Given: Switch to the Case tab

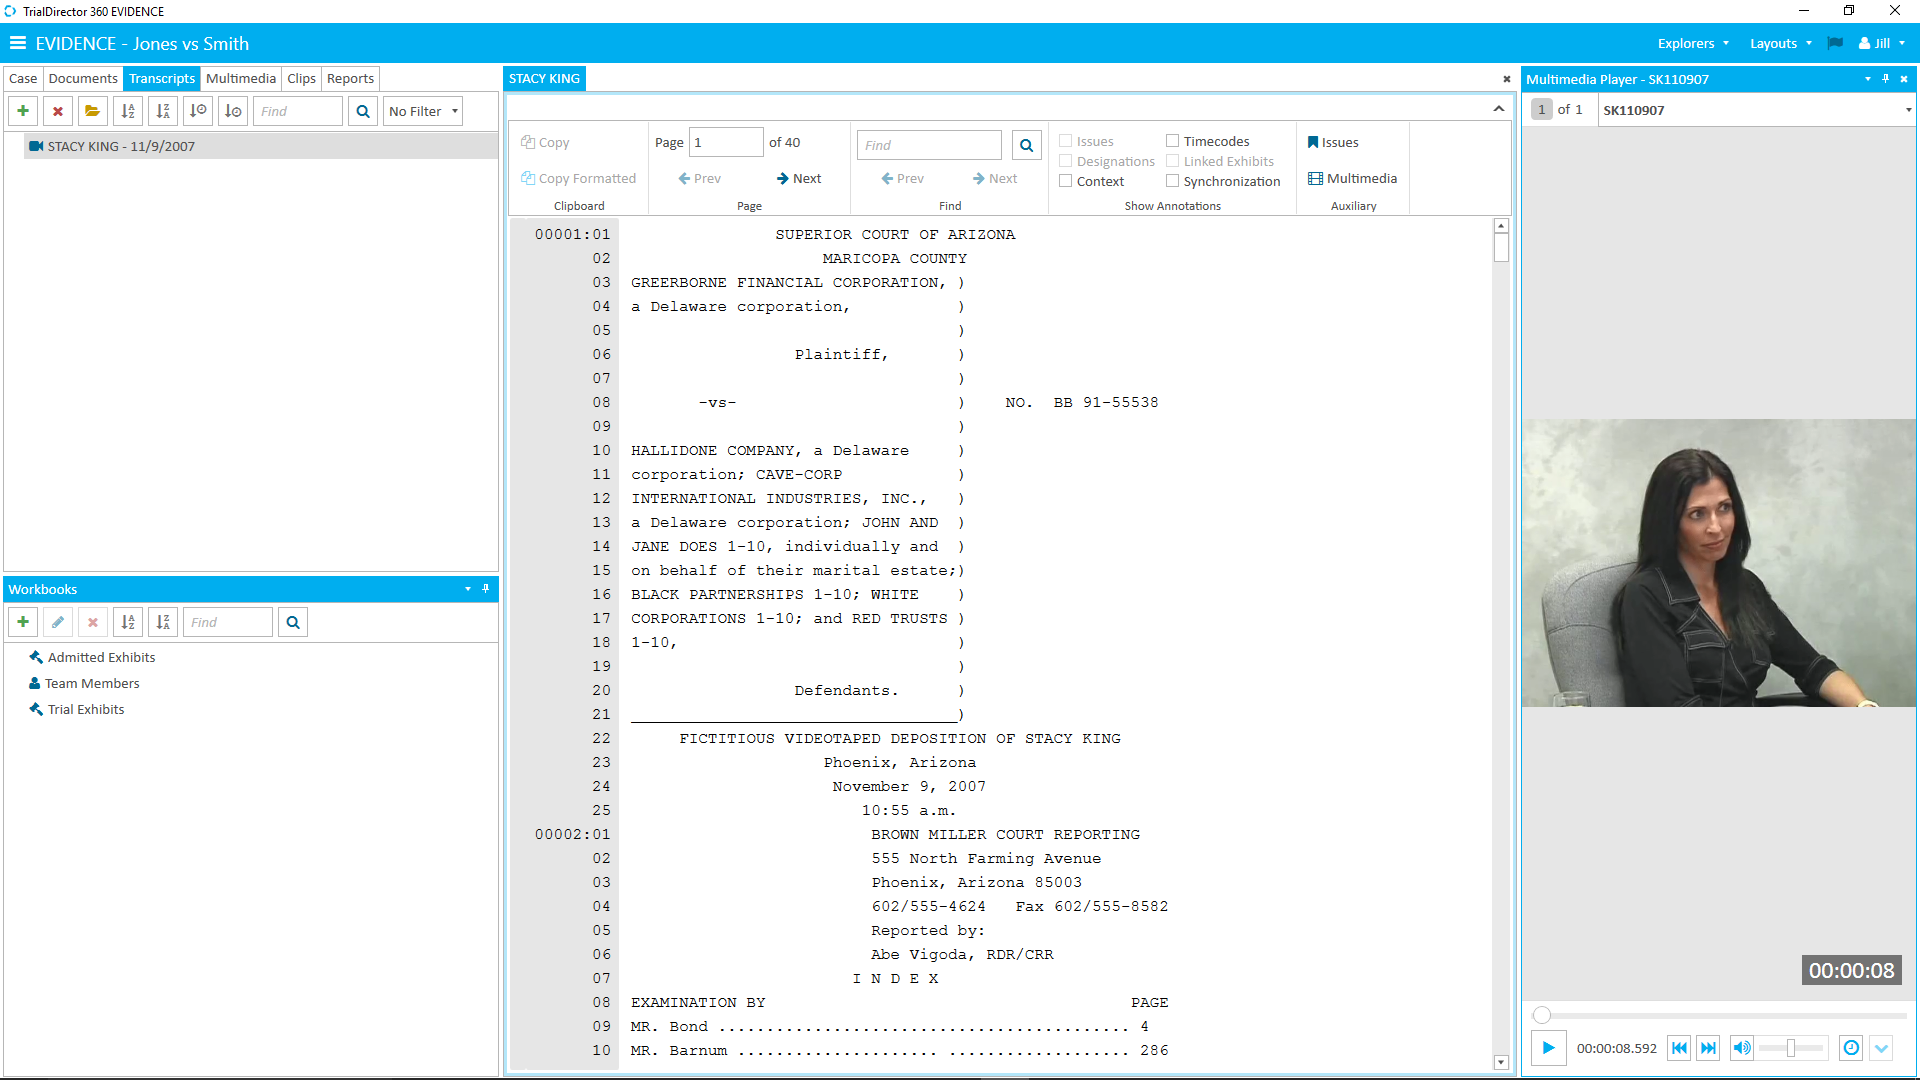Looking at the screenshot, I should pos(23,78).
